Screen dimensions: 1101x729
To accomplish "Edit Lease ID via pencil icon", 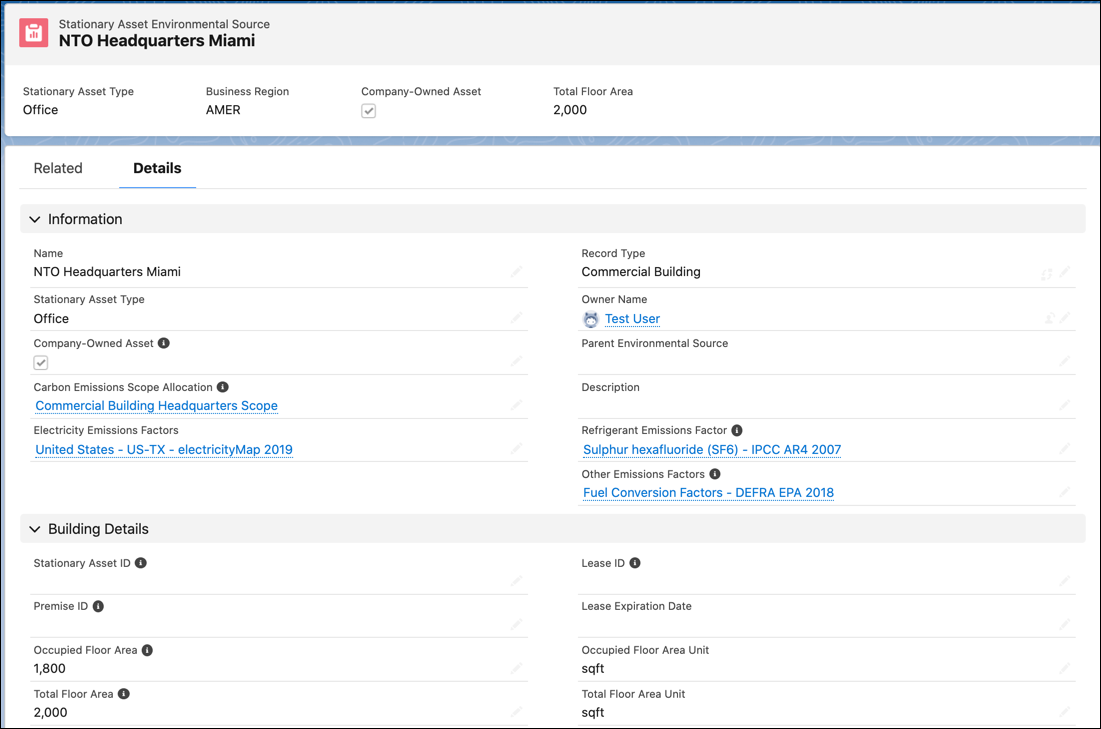I will tap(1064, 581).
